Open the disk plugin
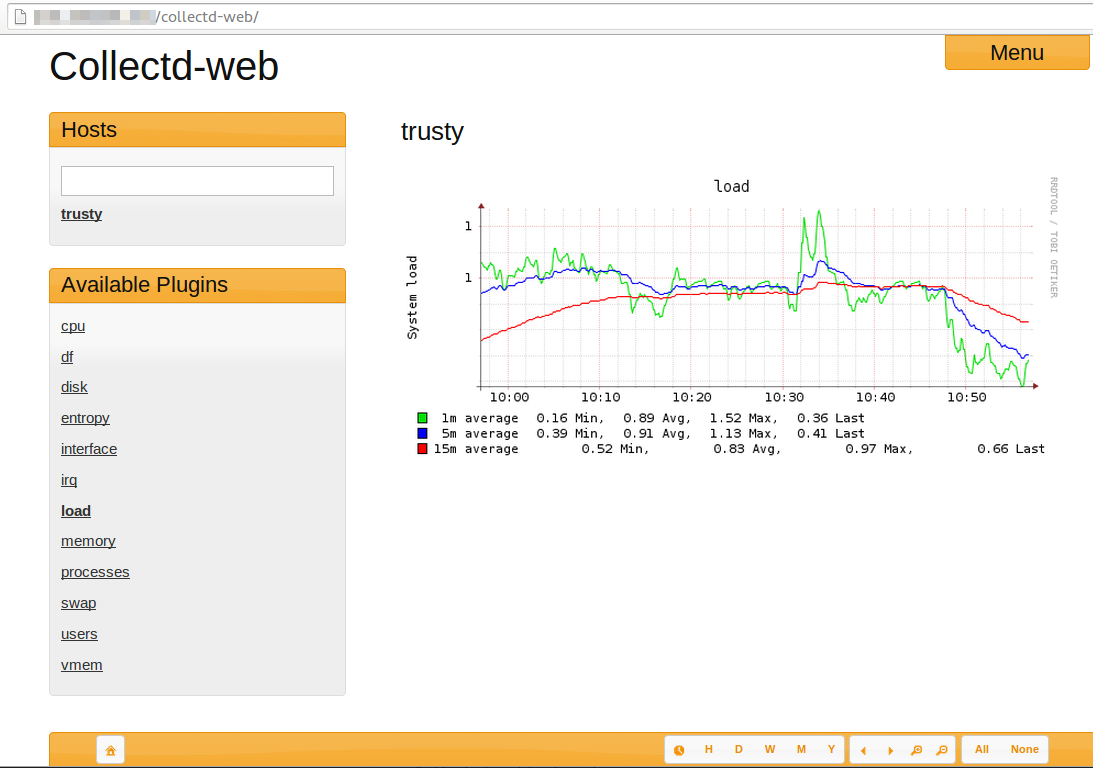The height and width of the screenshot is (768, 1093). coord(75,387)
